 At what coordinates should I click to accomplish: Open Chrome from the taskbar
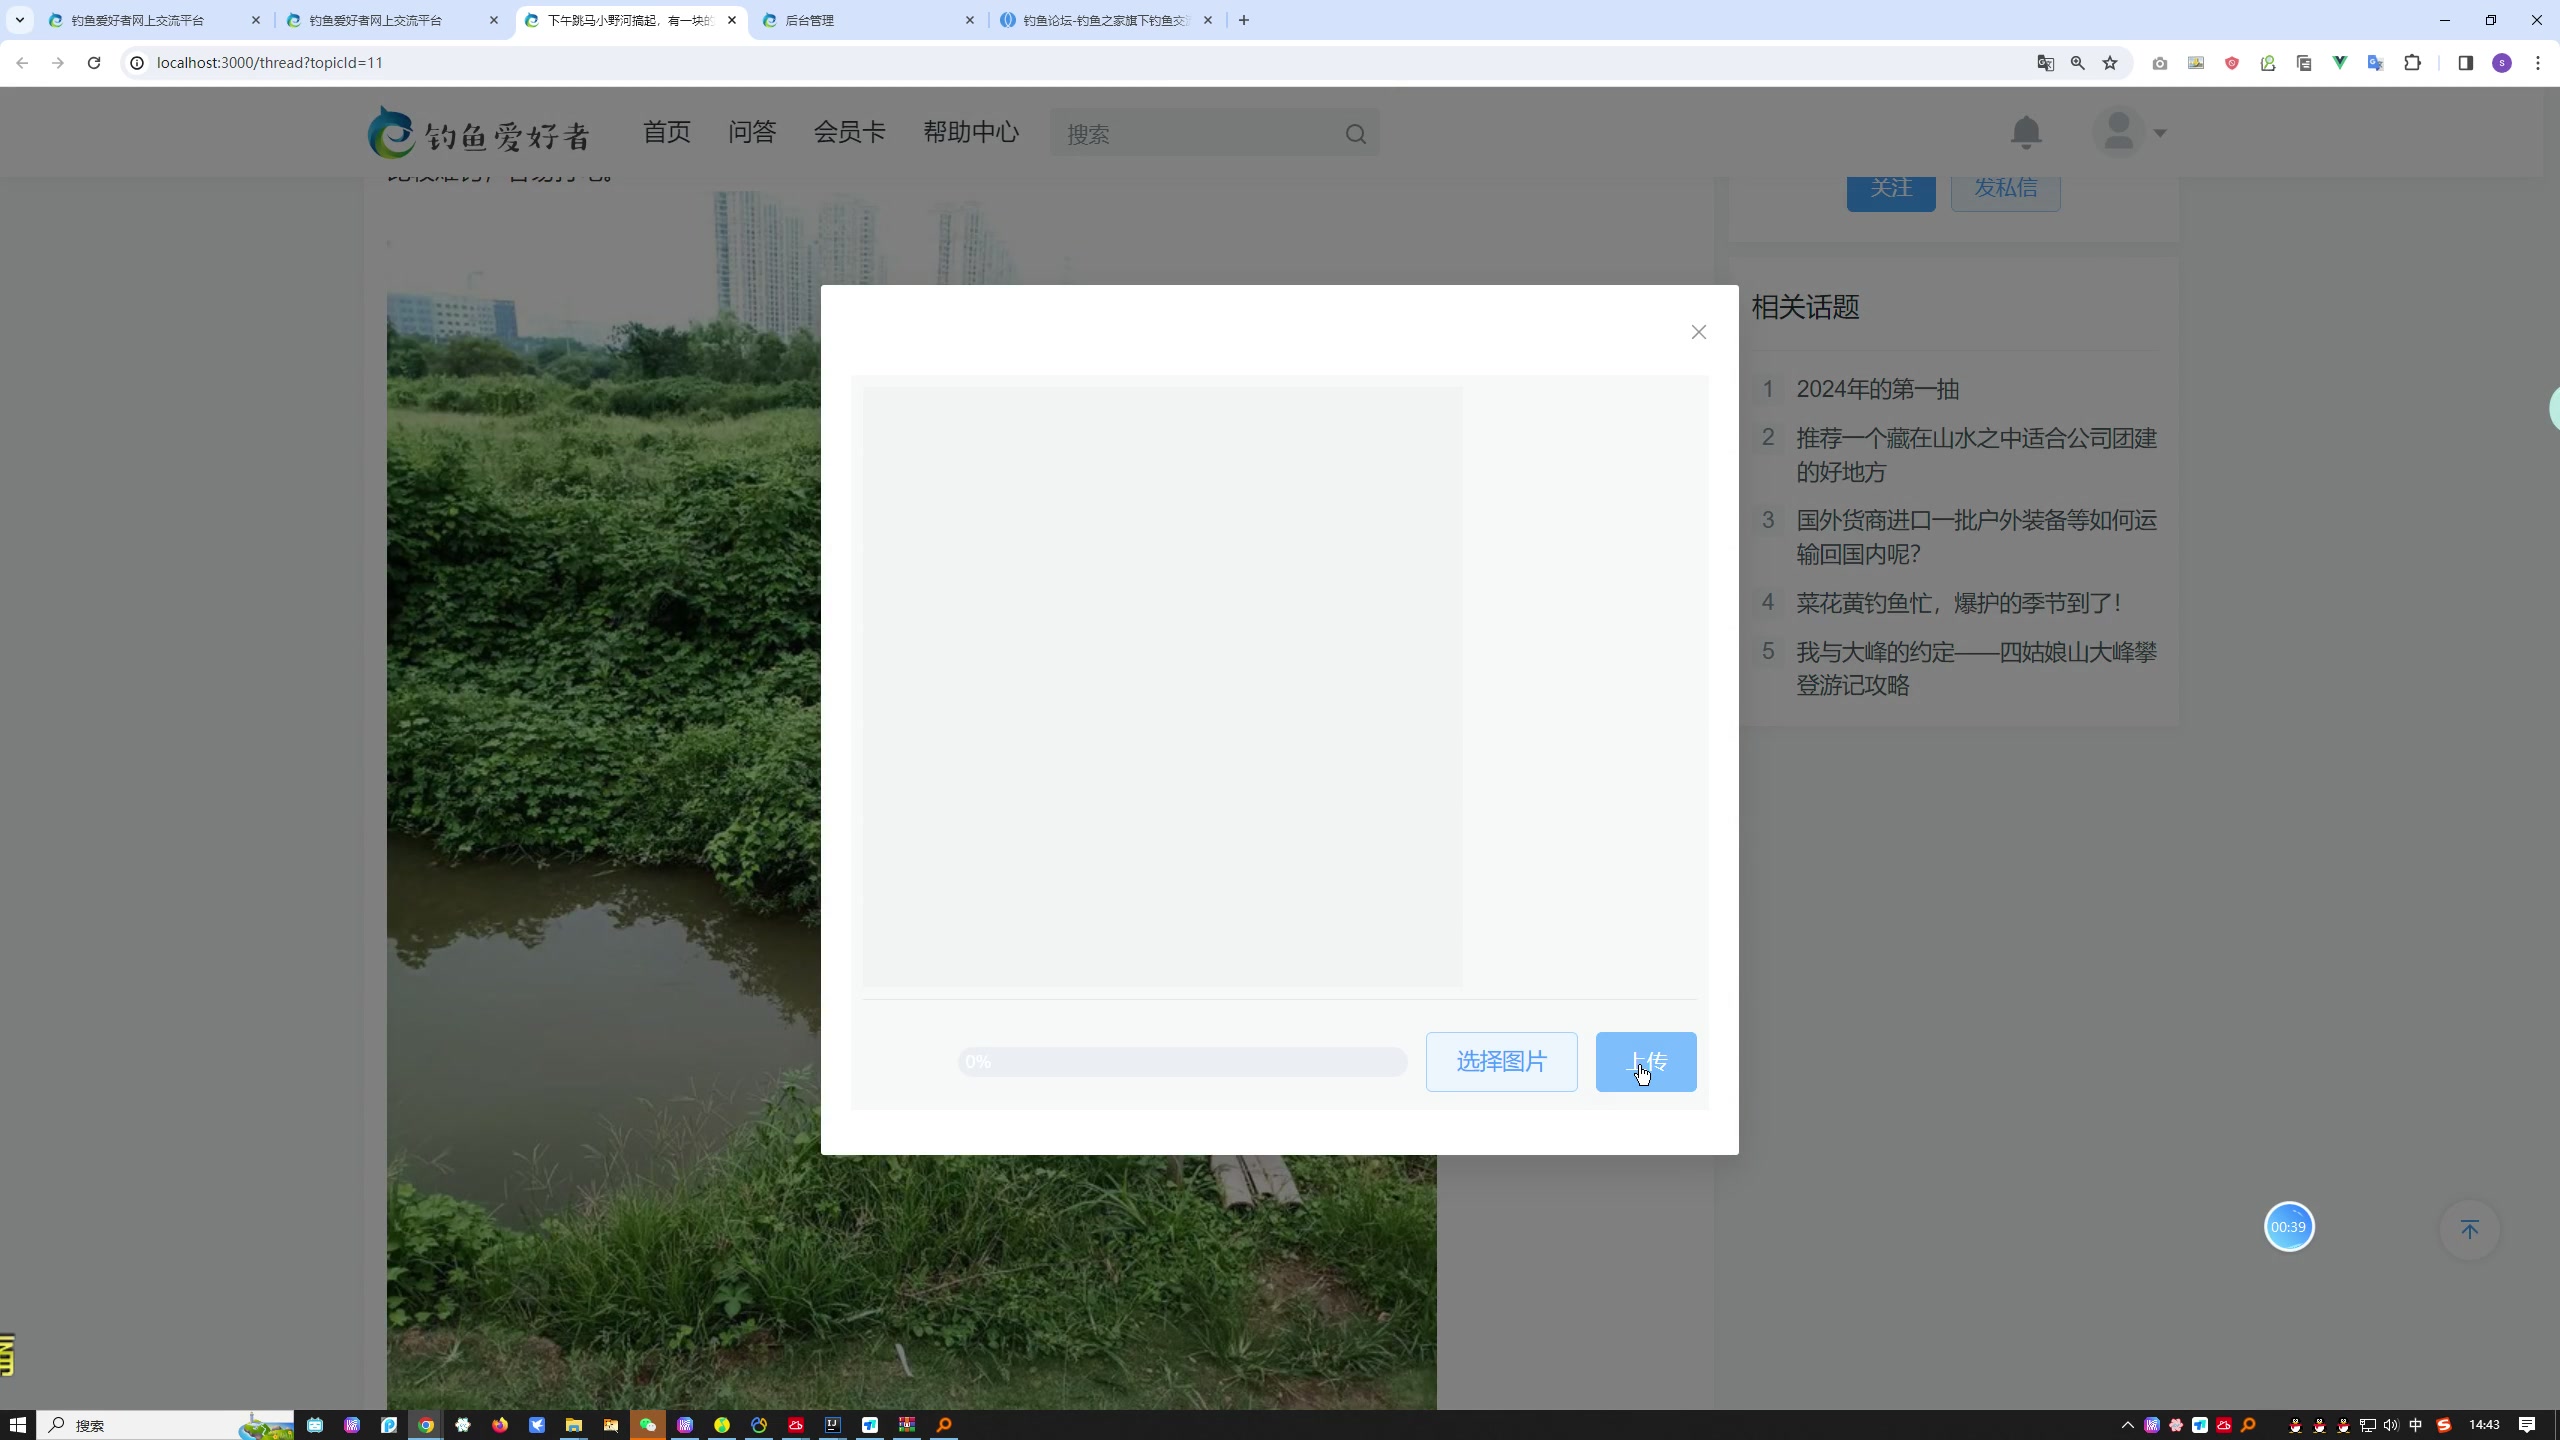coord(426,1425)
